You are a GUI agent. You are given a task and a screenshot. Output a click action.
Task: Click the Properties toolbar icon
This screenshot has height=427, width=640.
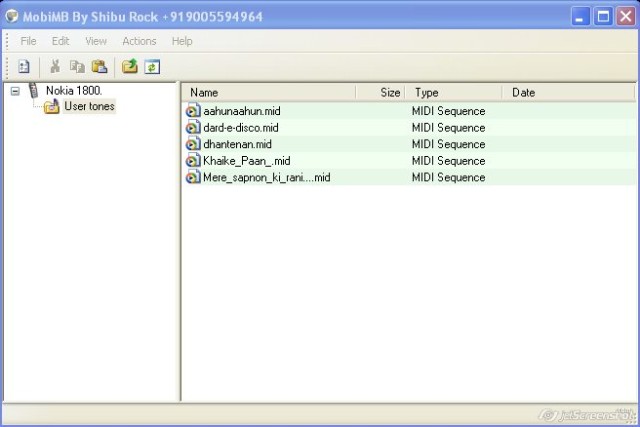[24, 67]
